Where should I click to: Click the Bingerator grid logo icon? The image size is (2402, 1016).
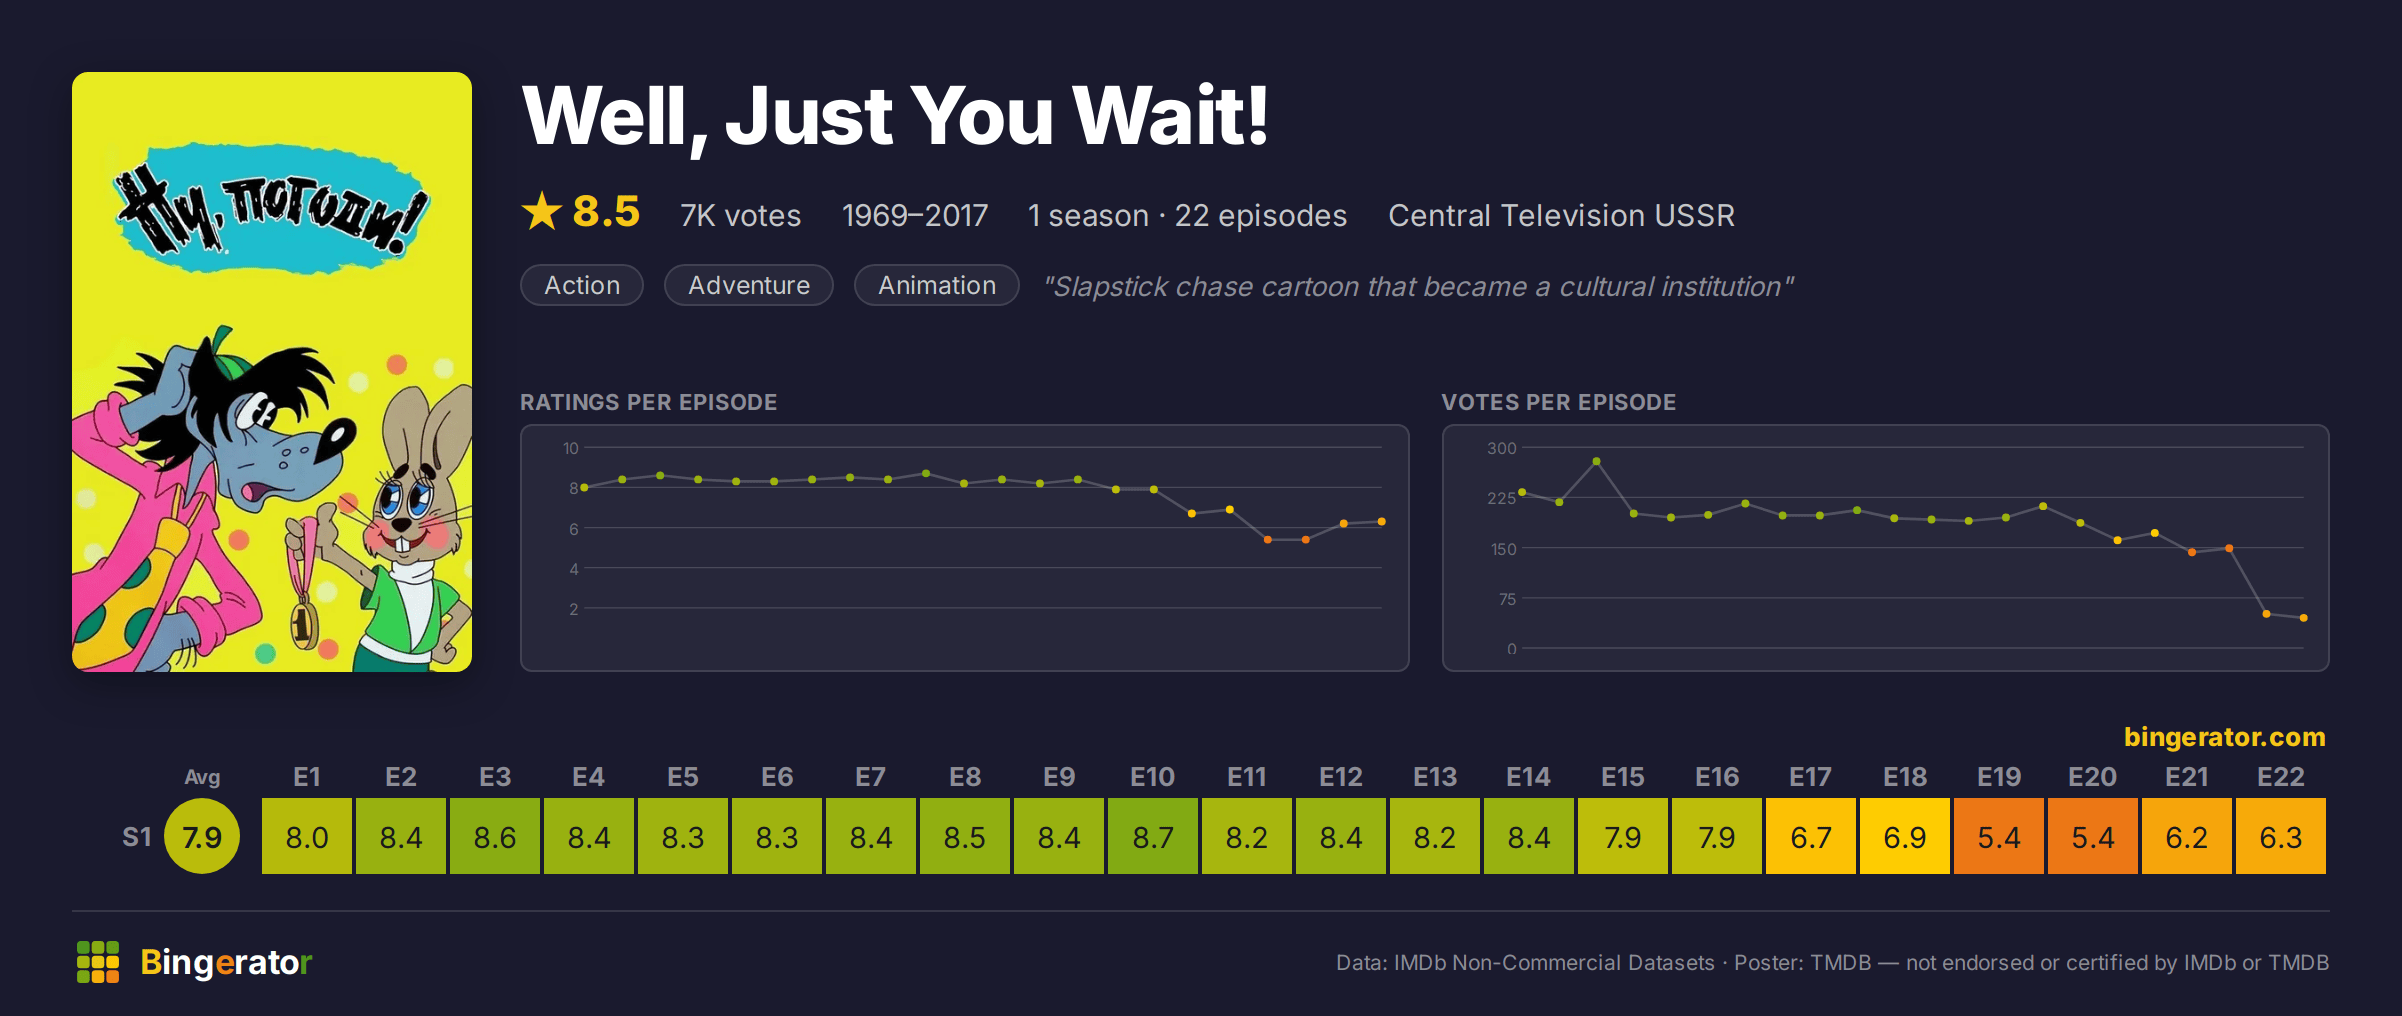[98, 962]
